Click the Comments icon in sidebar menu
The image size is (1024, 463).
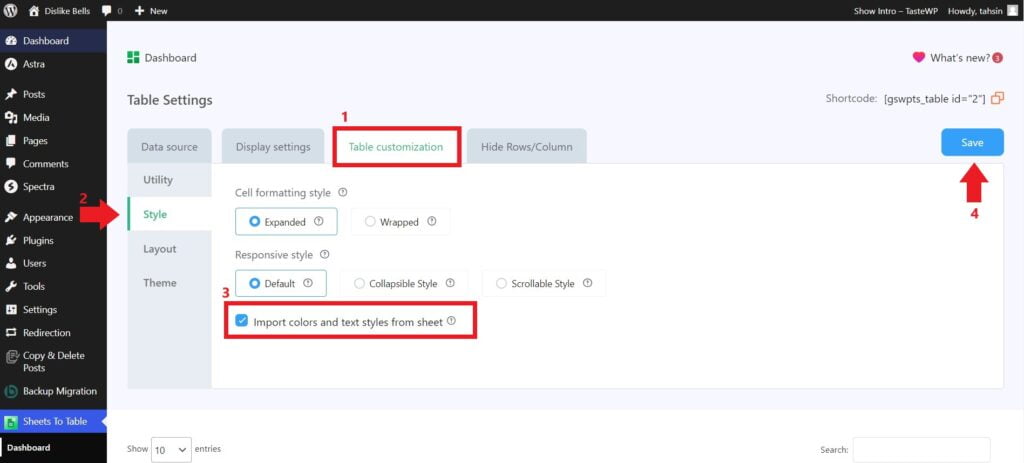pyautogui.click(x=10, y=164)
